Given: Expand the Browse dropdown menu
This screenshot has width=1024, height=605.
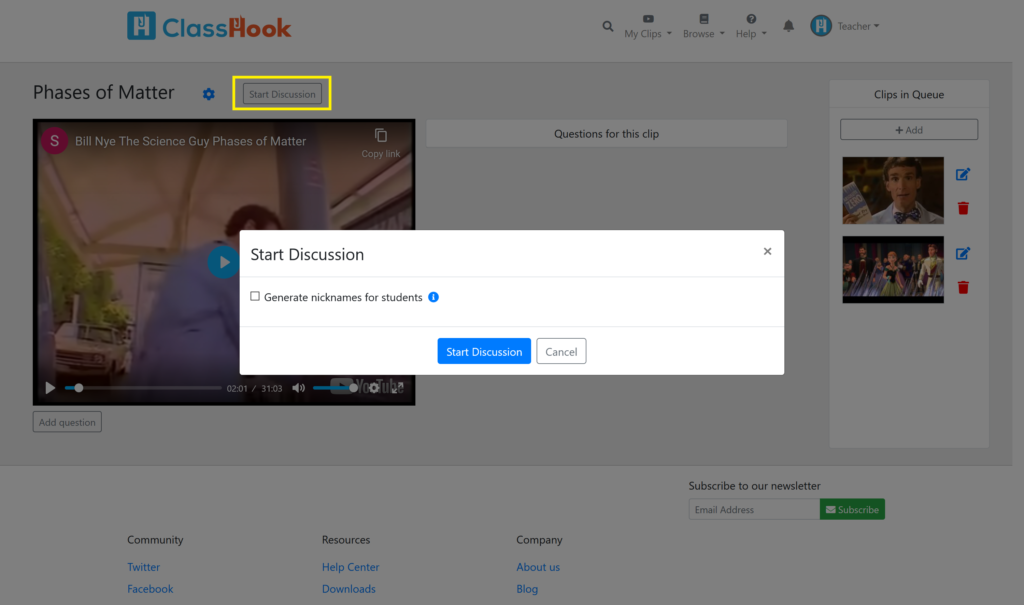Looking at the screenshot, I should coord(703,27).
